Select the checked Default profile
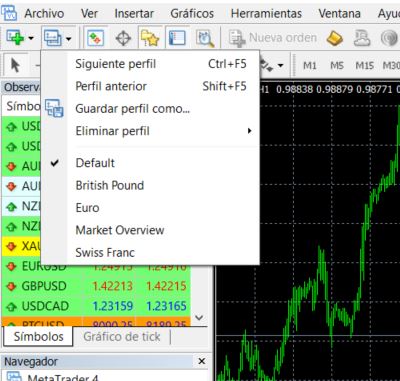This screenshot has height=381, width=400. 150,163
